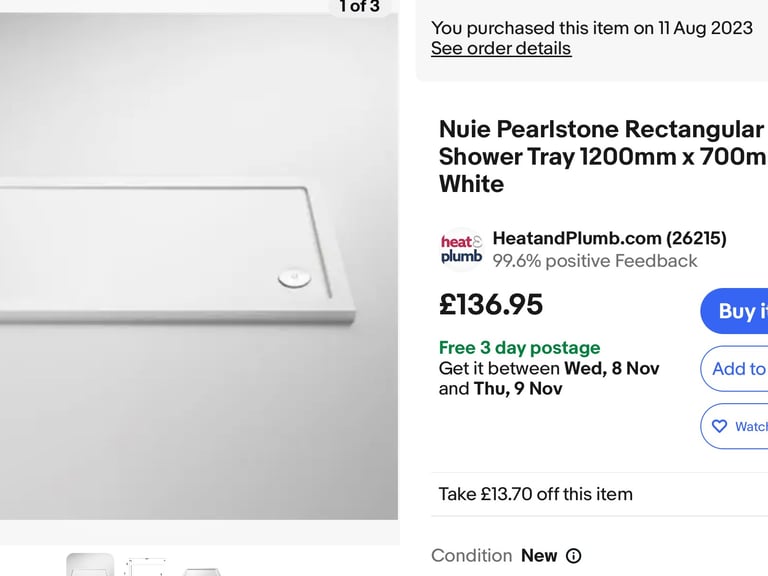This screenshot has height=576, width=768.
Task: View the 99.6% positive Feedback text
Action: [594, 261]
